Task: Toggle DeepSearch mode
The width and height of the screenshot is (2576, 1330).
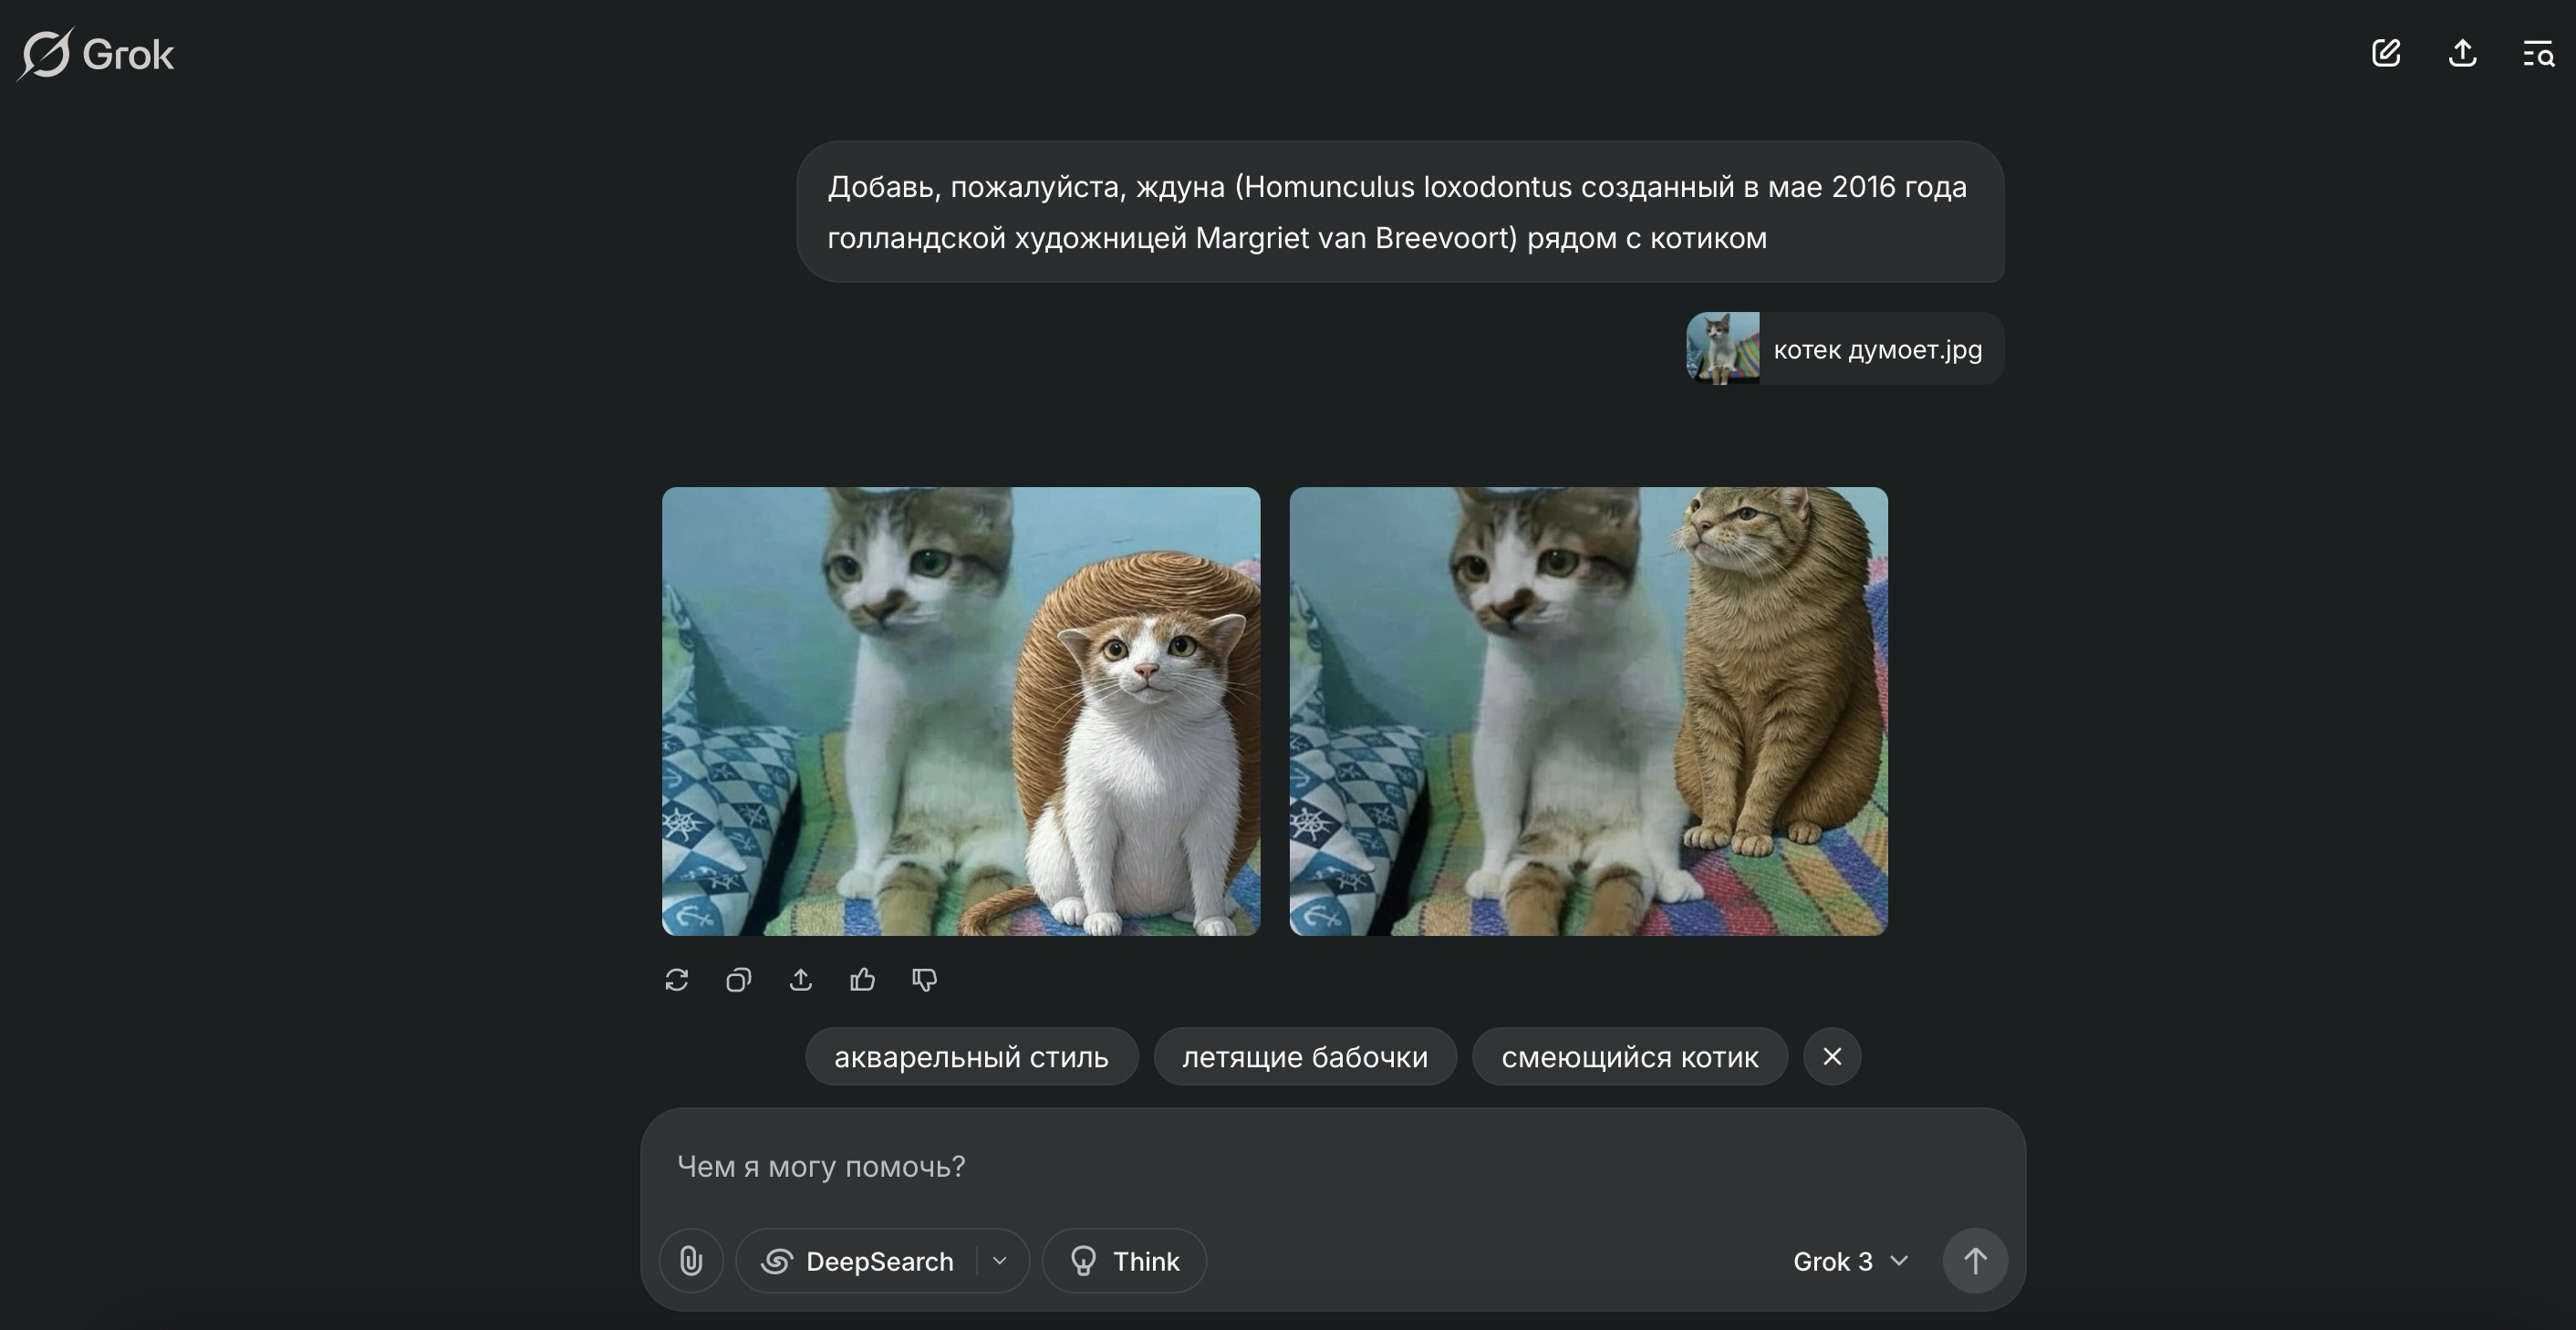Action: pyautogui.click(x=858, y=1261)
